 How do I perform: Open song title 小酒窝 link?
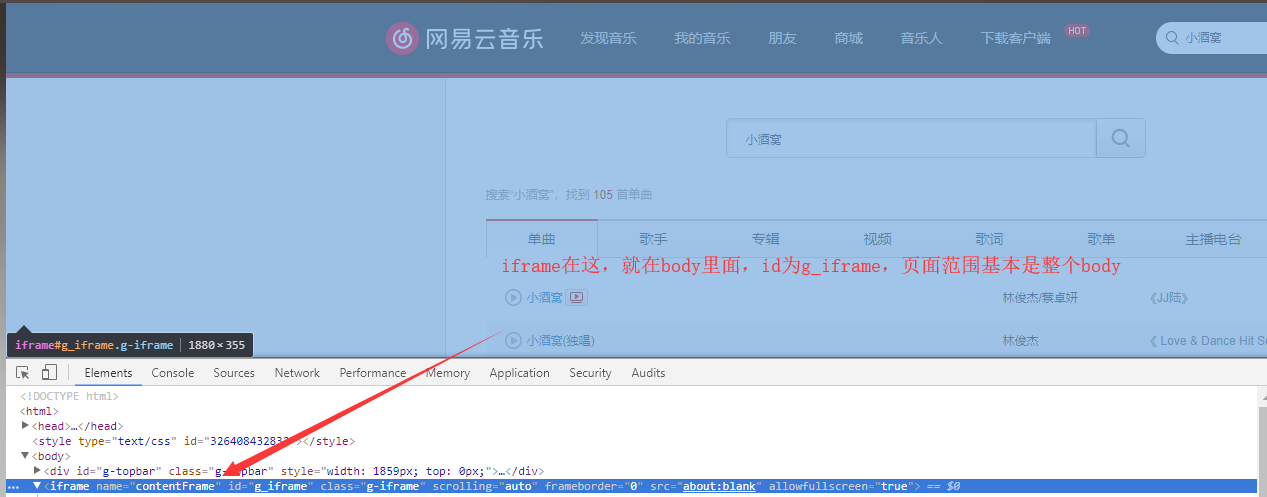(545, 297)
